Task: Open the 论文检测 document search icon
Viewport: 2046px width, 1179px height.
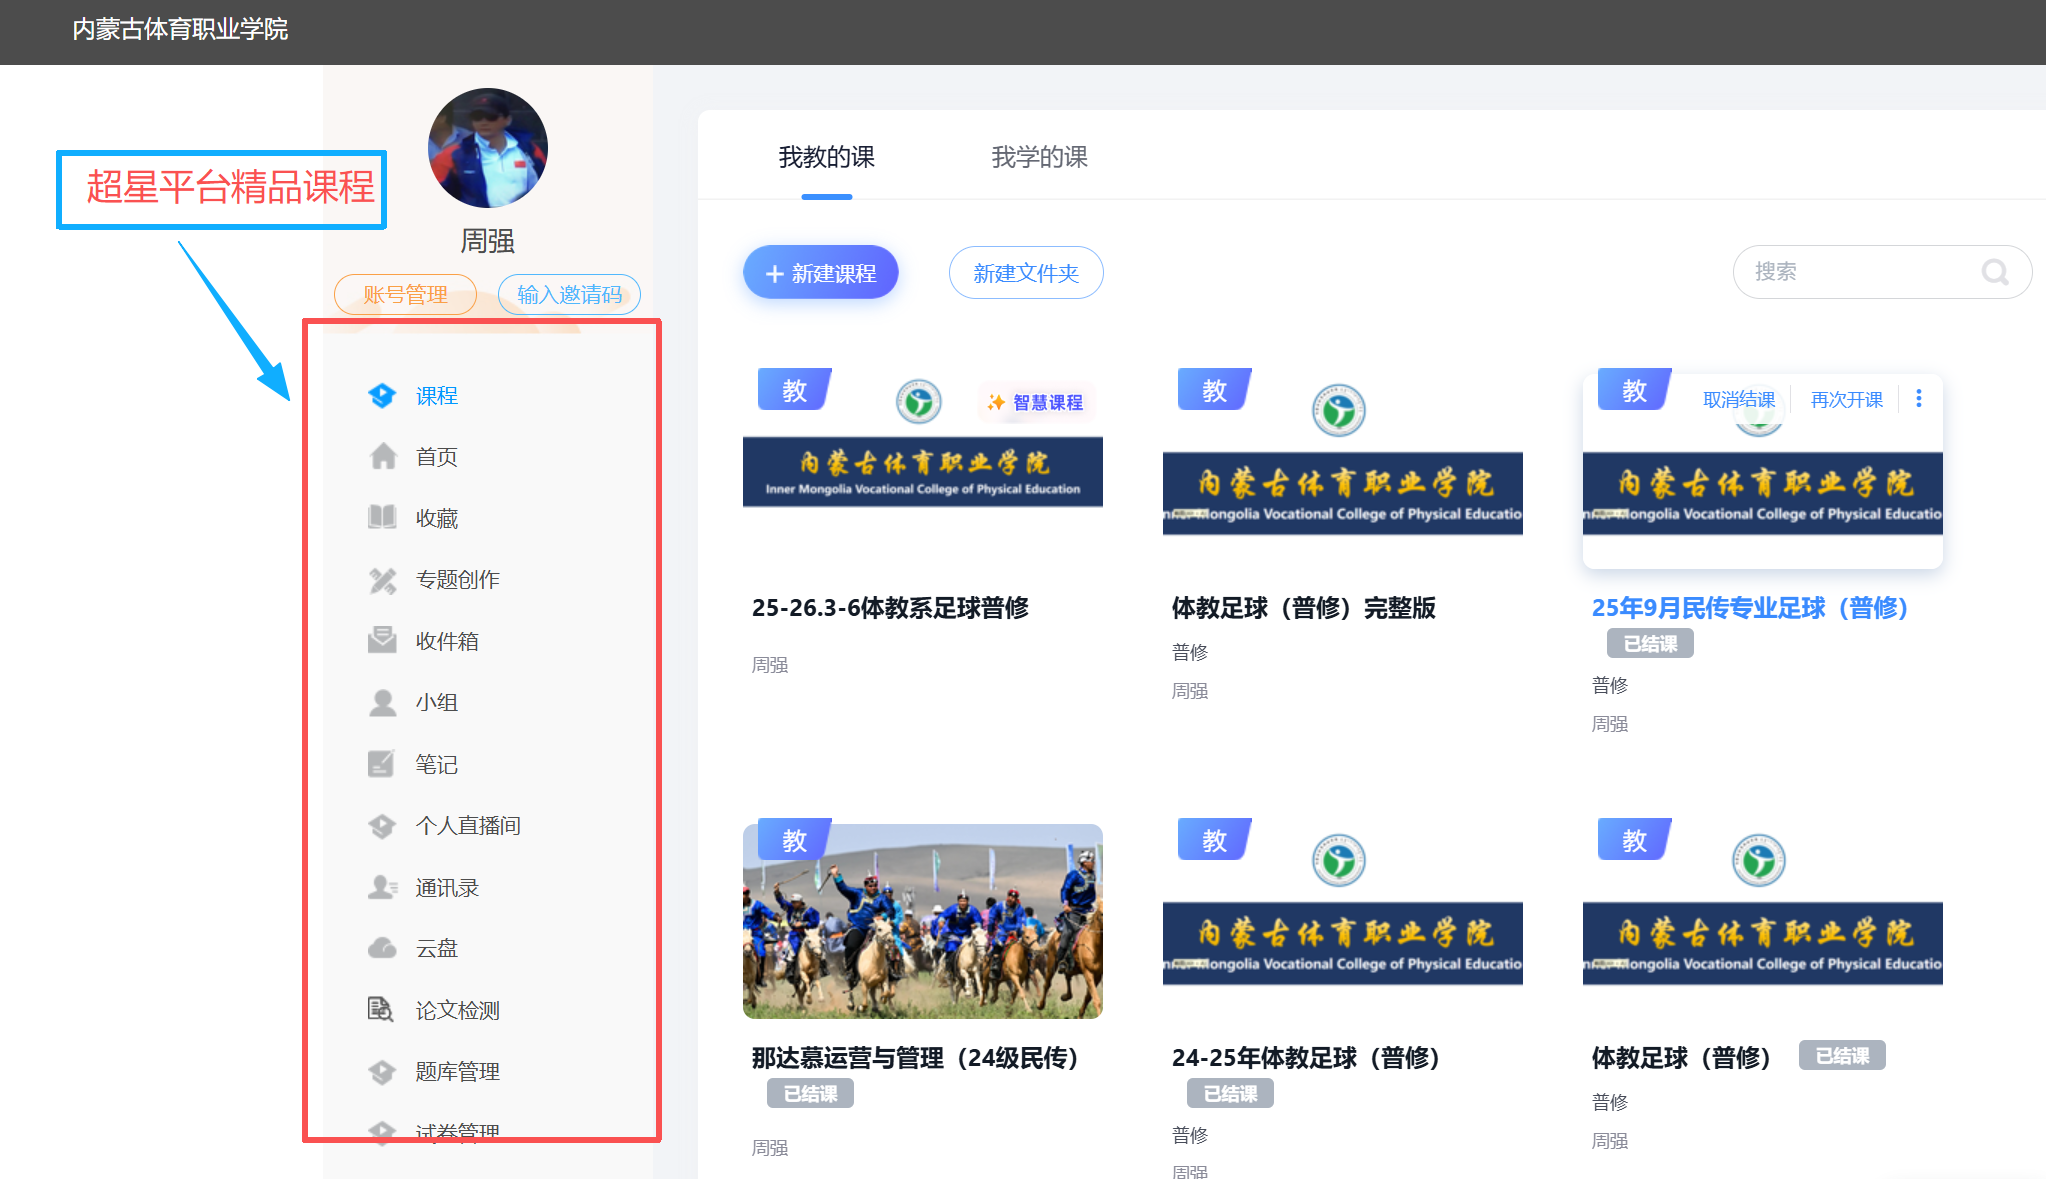Action: coord(381,1010)
